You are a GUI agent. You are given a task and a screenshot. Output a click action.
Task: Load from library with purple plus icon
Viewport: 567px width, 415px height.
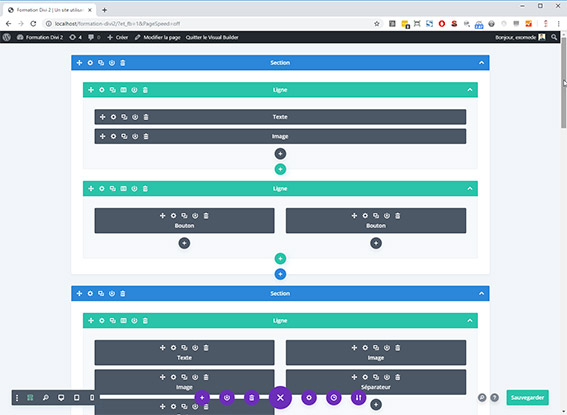pyautogui.click(x=202, y=397)
